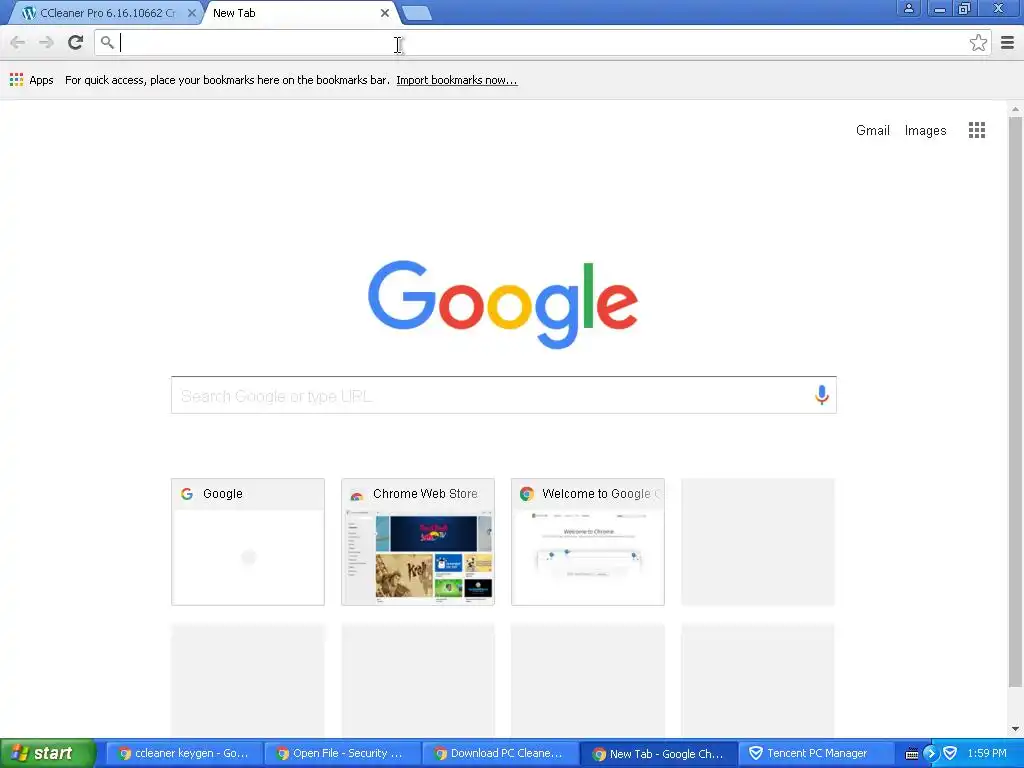The width and height of the screenshot is (1024, 768).
Task: Go forward using the forward arrow
Action: click(x=46, y=43)
